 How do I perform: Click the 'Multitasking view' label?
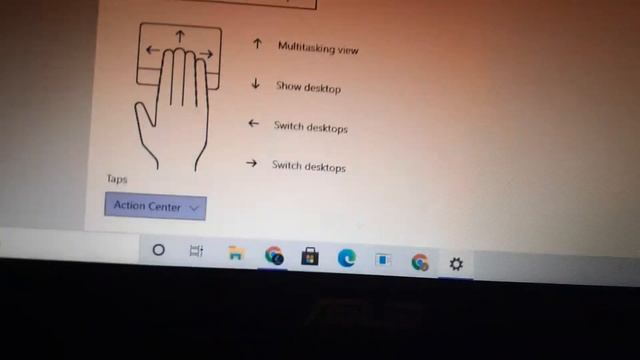tap(318, 48)
